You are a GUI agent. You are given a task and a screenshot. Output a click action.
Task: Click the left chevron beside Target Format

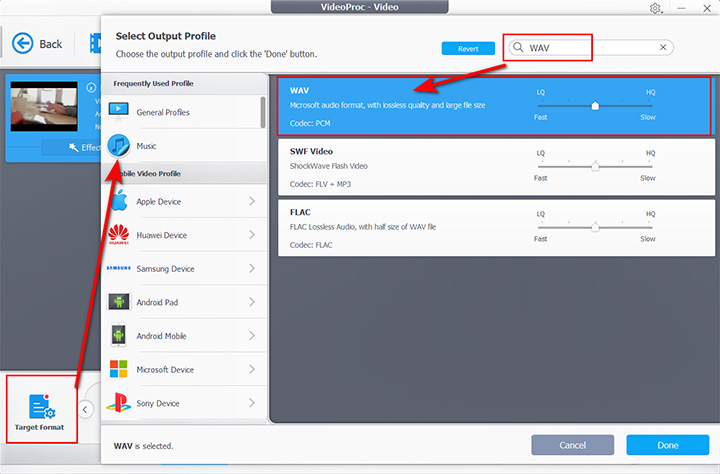pyautogui.click(x=85, y=409)
